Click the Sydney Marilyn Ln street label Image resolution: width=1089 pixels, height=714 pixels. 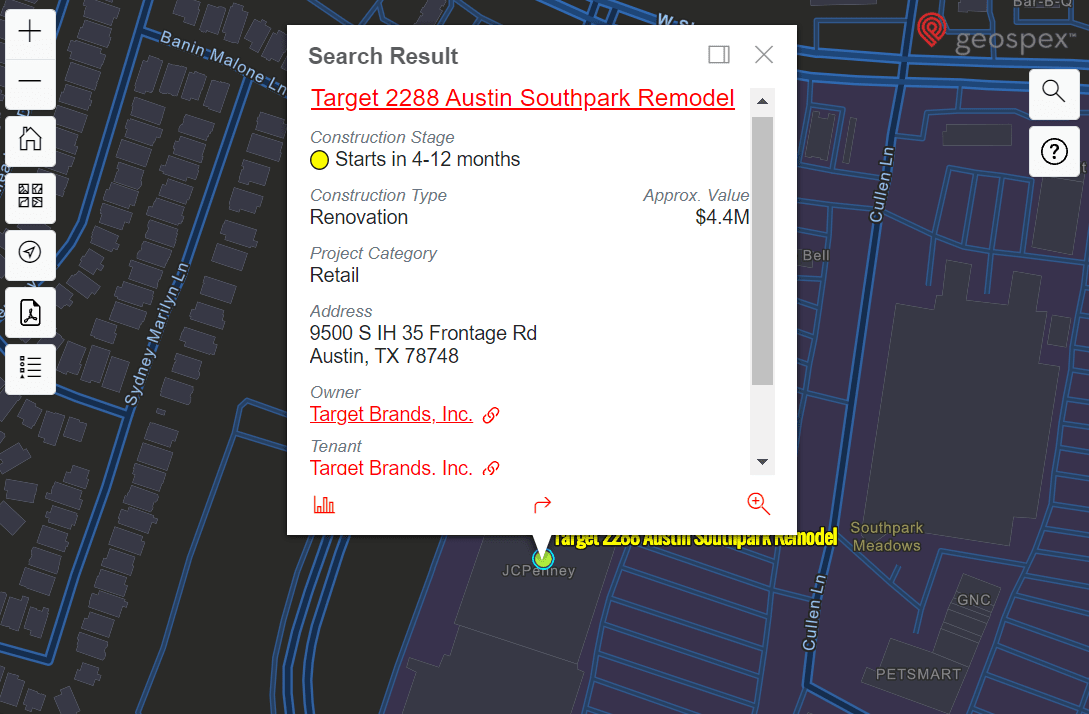pyautogui.click(x=156, y=333)
